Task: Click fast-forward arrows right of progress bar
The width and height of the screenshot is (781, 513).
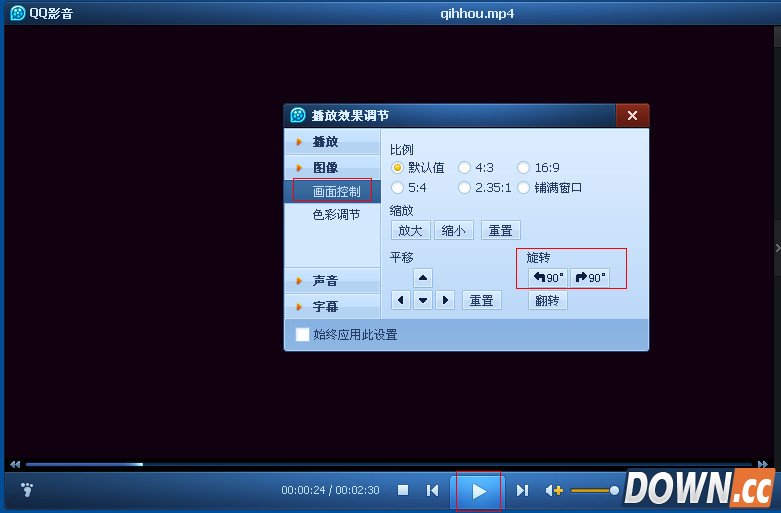Action: (763, 464)
